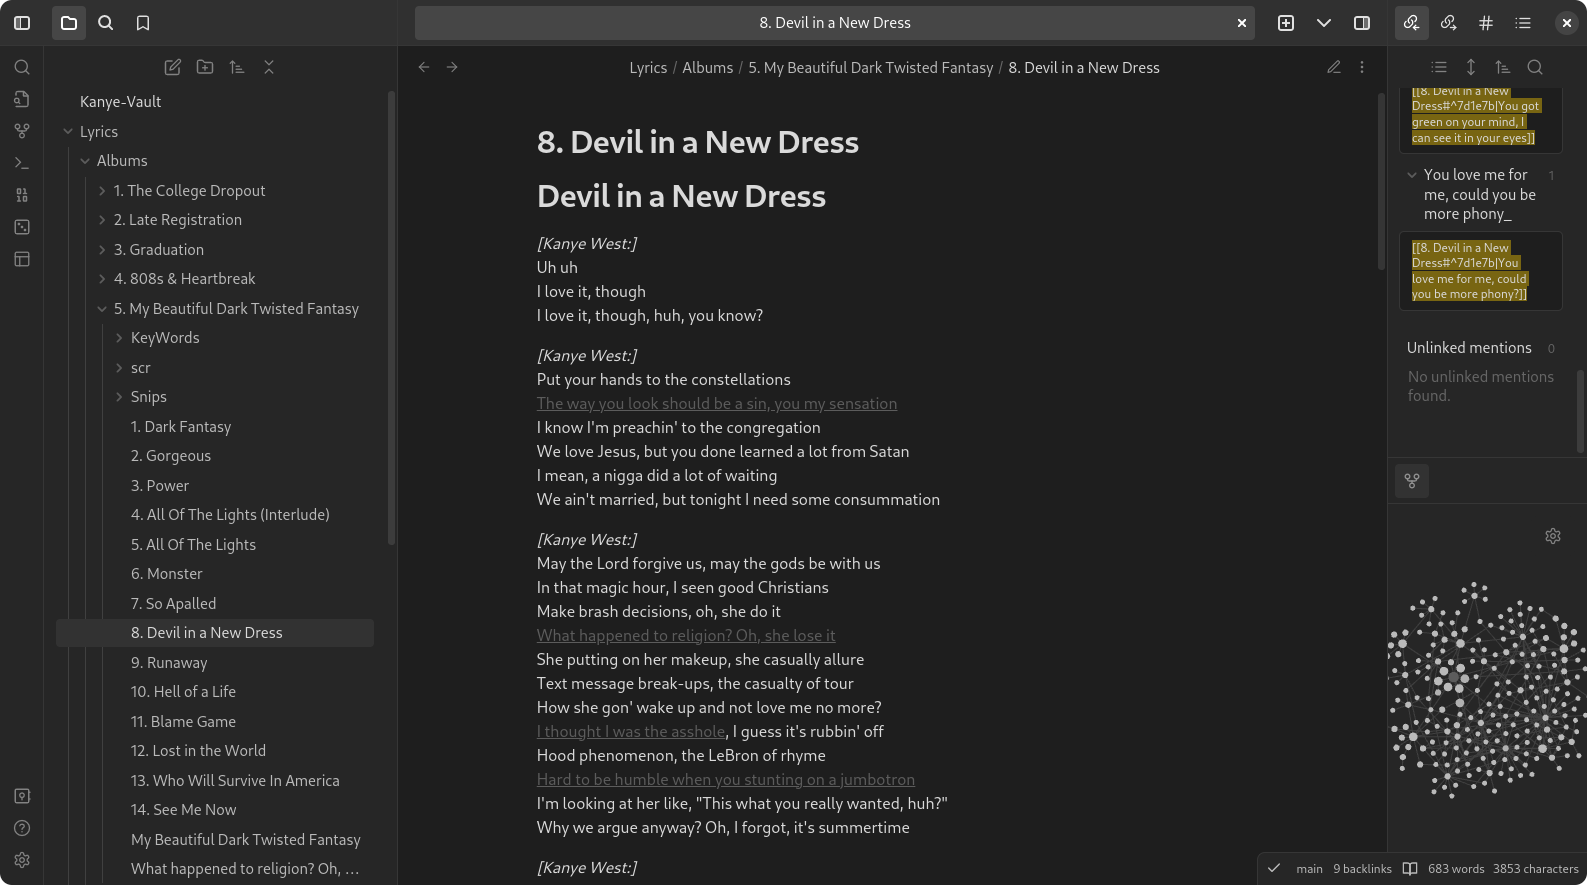Viewport: 1587px width, 885px height.
Task: Open graph view from ribbon
Action: tap(22, 131)
